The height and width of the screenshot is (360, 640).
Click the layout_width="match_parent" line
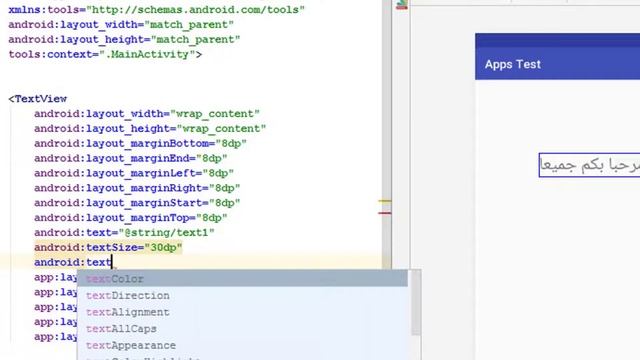coord(121,24)
